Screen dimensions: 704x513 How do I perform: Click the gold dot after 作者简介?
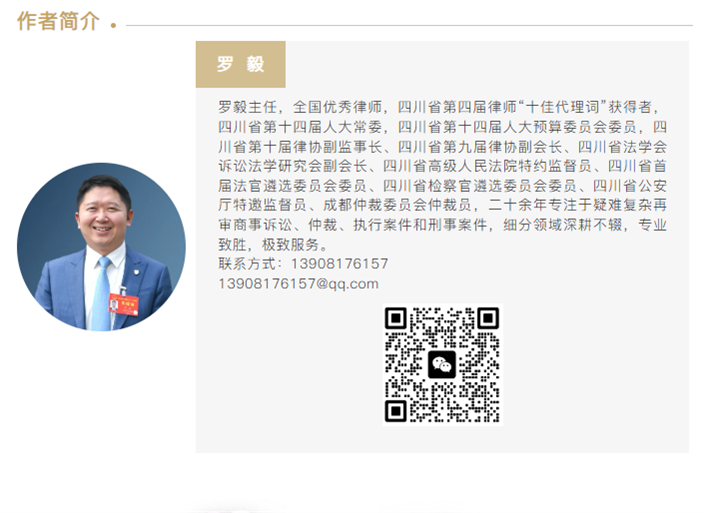click(x=113, y=25)
